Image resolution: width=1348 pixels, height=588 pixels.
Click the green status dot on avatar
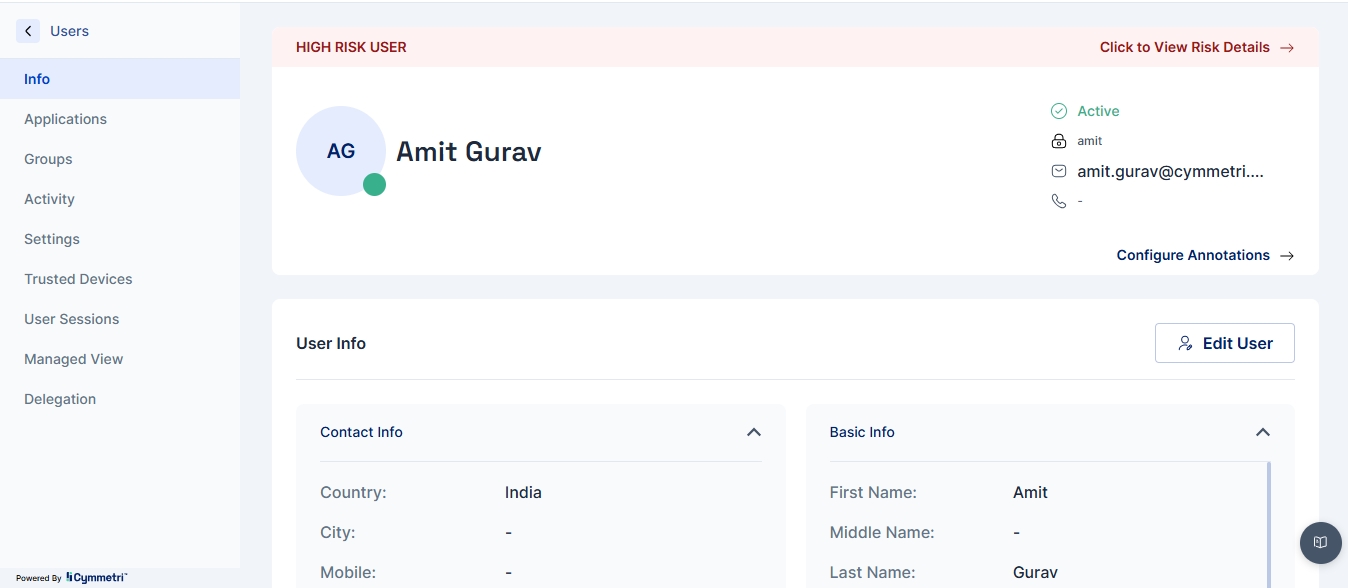(x=374, y=184)
